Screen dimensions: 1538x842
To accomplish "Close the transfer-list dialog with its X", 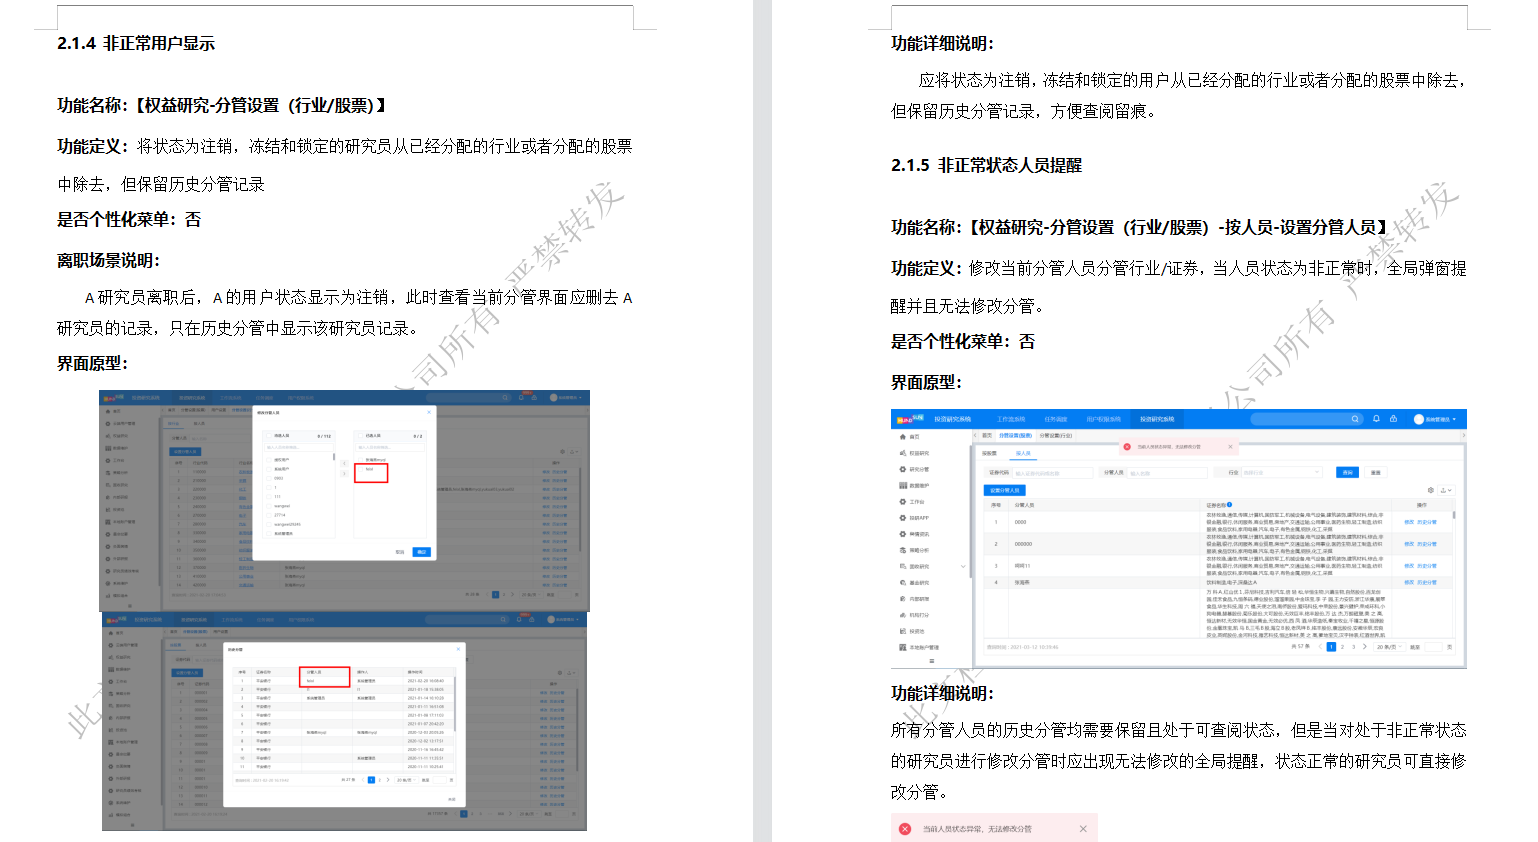I will pos(429,412).
